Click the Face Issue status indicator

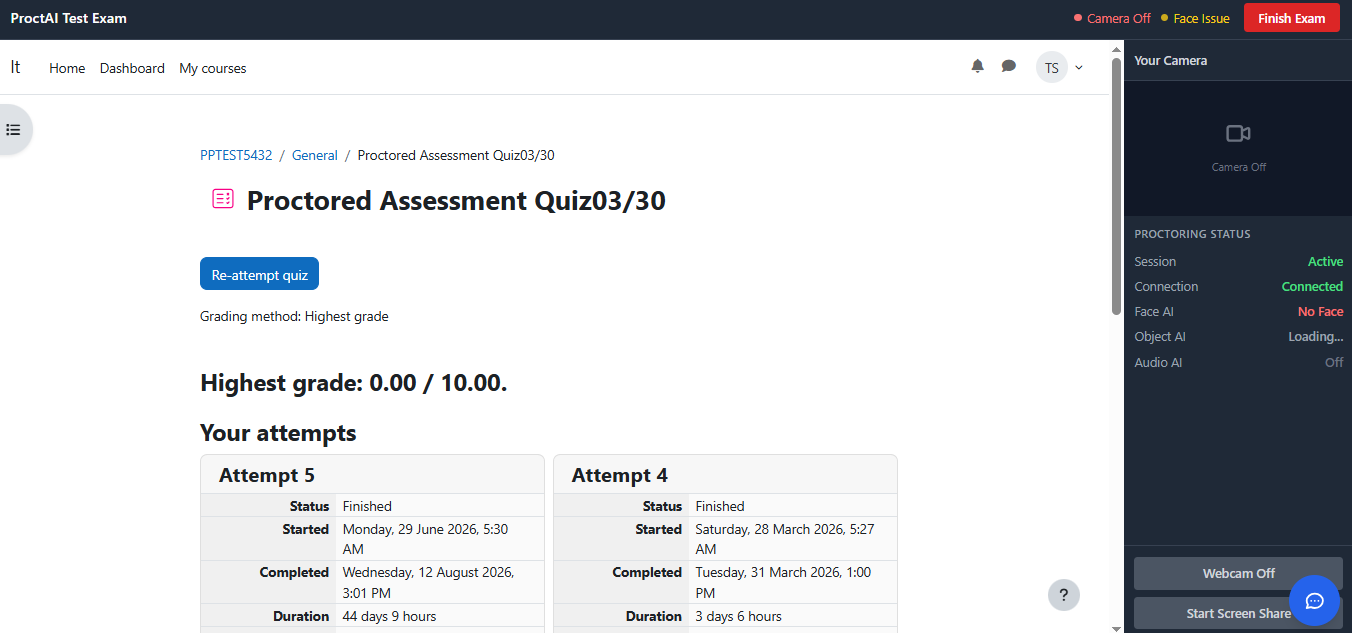point(1195,18)
